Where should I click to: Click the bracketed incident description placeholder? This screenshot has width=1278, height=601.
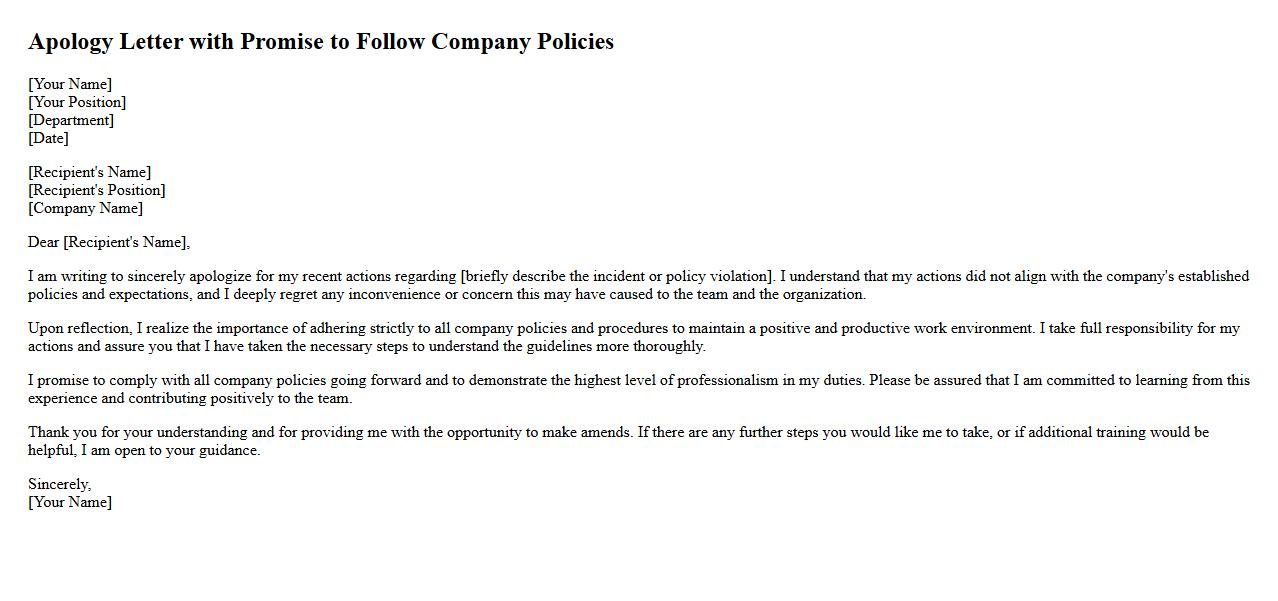(x=617, y=276)
